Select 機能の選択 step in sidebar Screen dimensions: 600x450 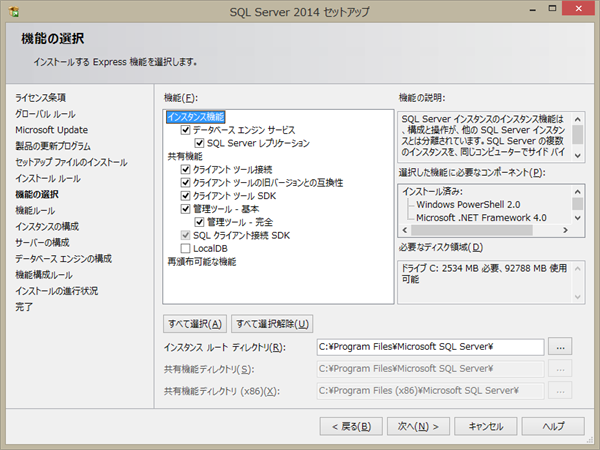click(x=37, y=194)
